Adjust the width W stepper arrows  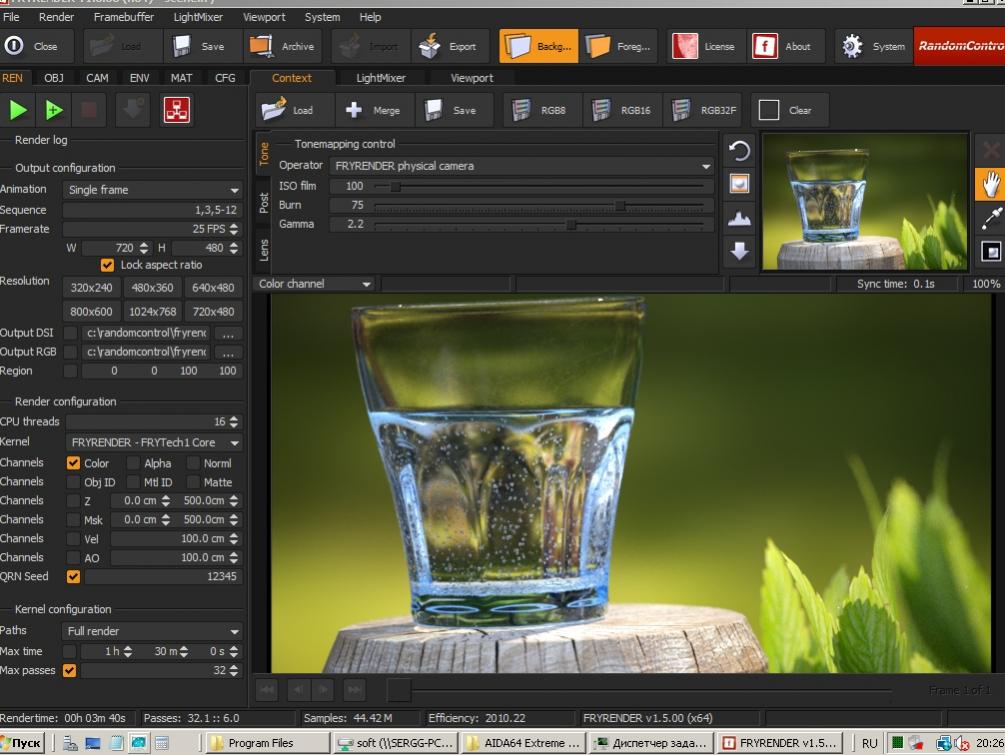[x=144, y=247]
